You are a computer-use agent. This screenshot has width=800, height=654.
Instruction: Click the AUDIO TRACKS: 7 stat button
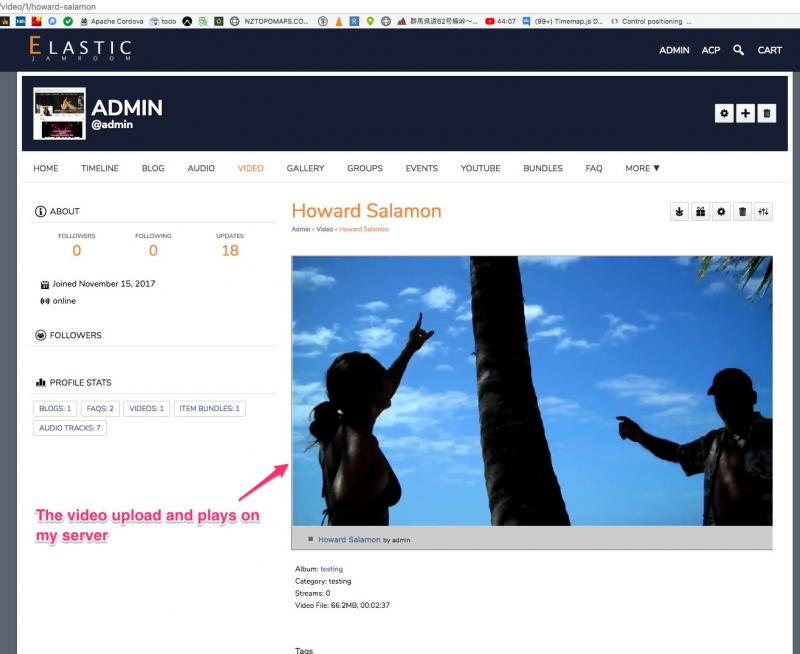[69, 428]
